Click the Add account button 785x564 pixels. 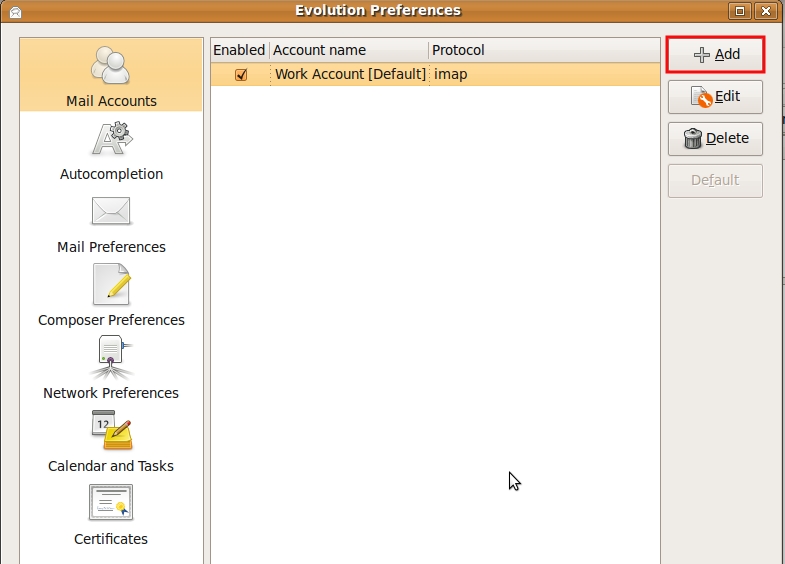pos(715,54)
